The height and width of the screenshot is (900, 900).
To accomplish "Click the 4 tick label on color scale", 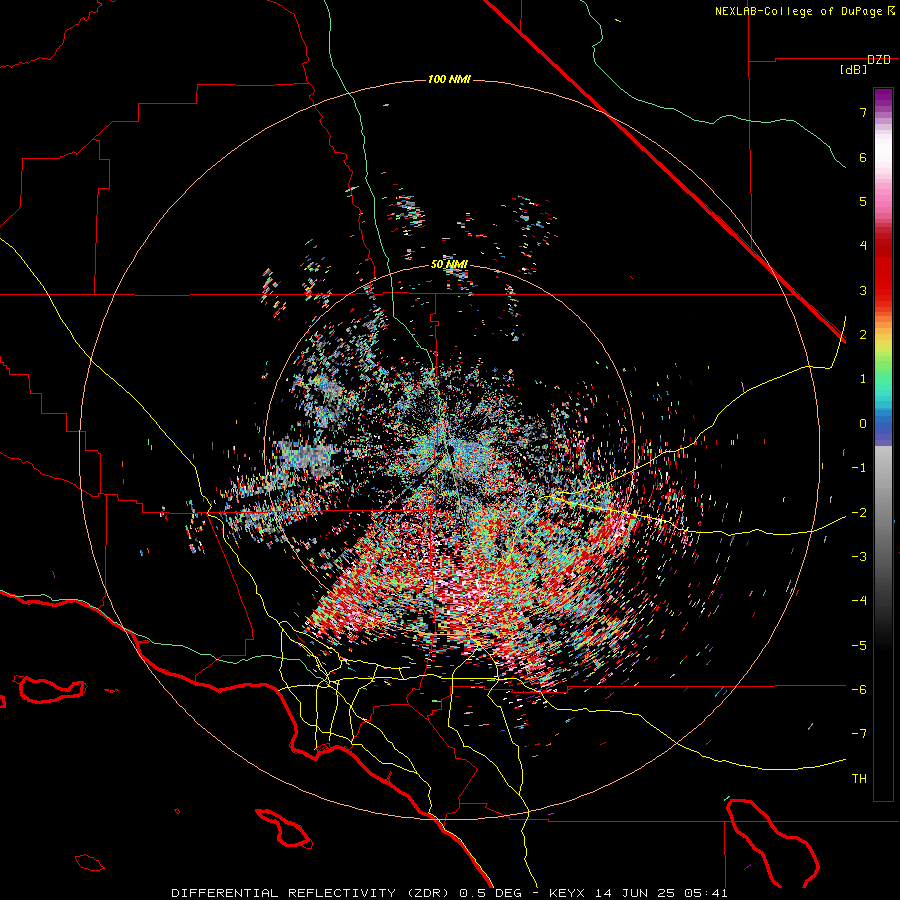I will click(x=863, y=246).
